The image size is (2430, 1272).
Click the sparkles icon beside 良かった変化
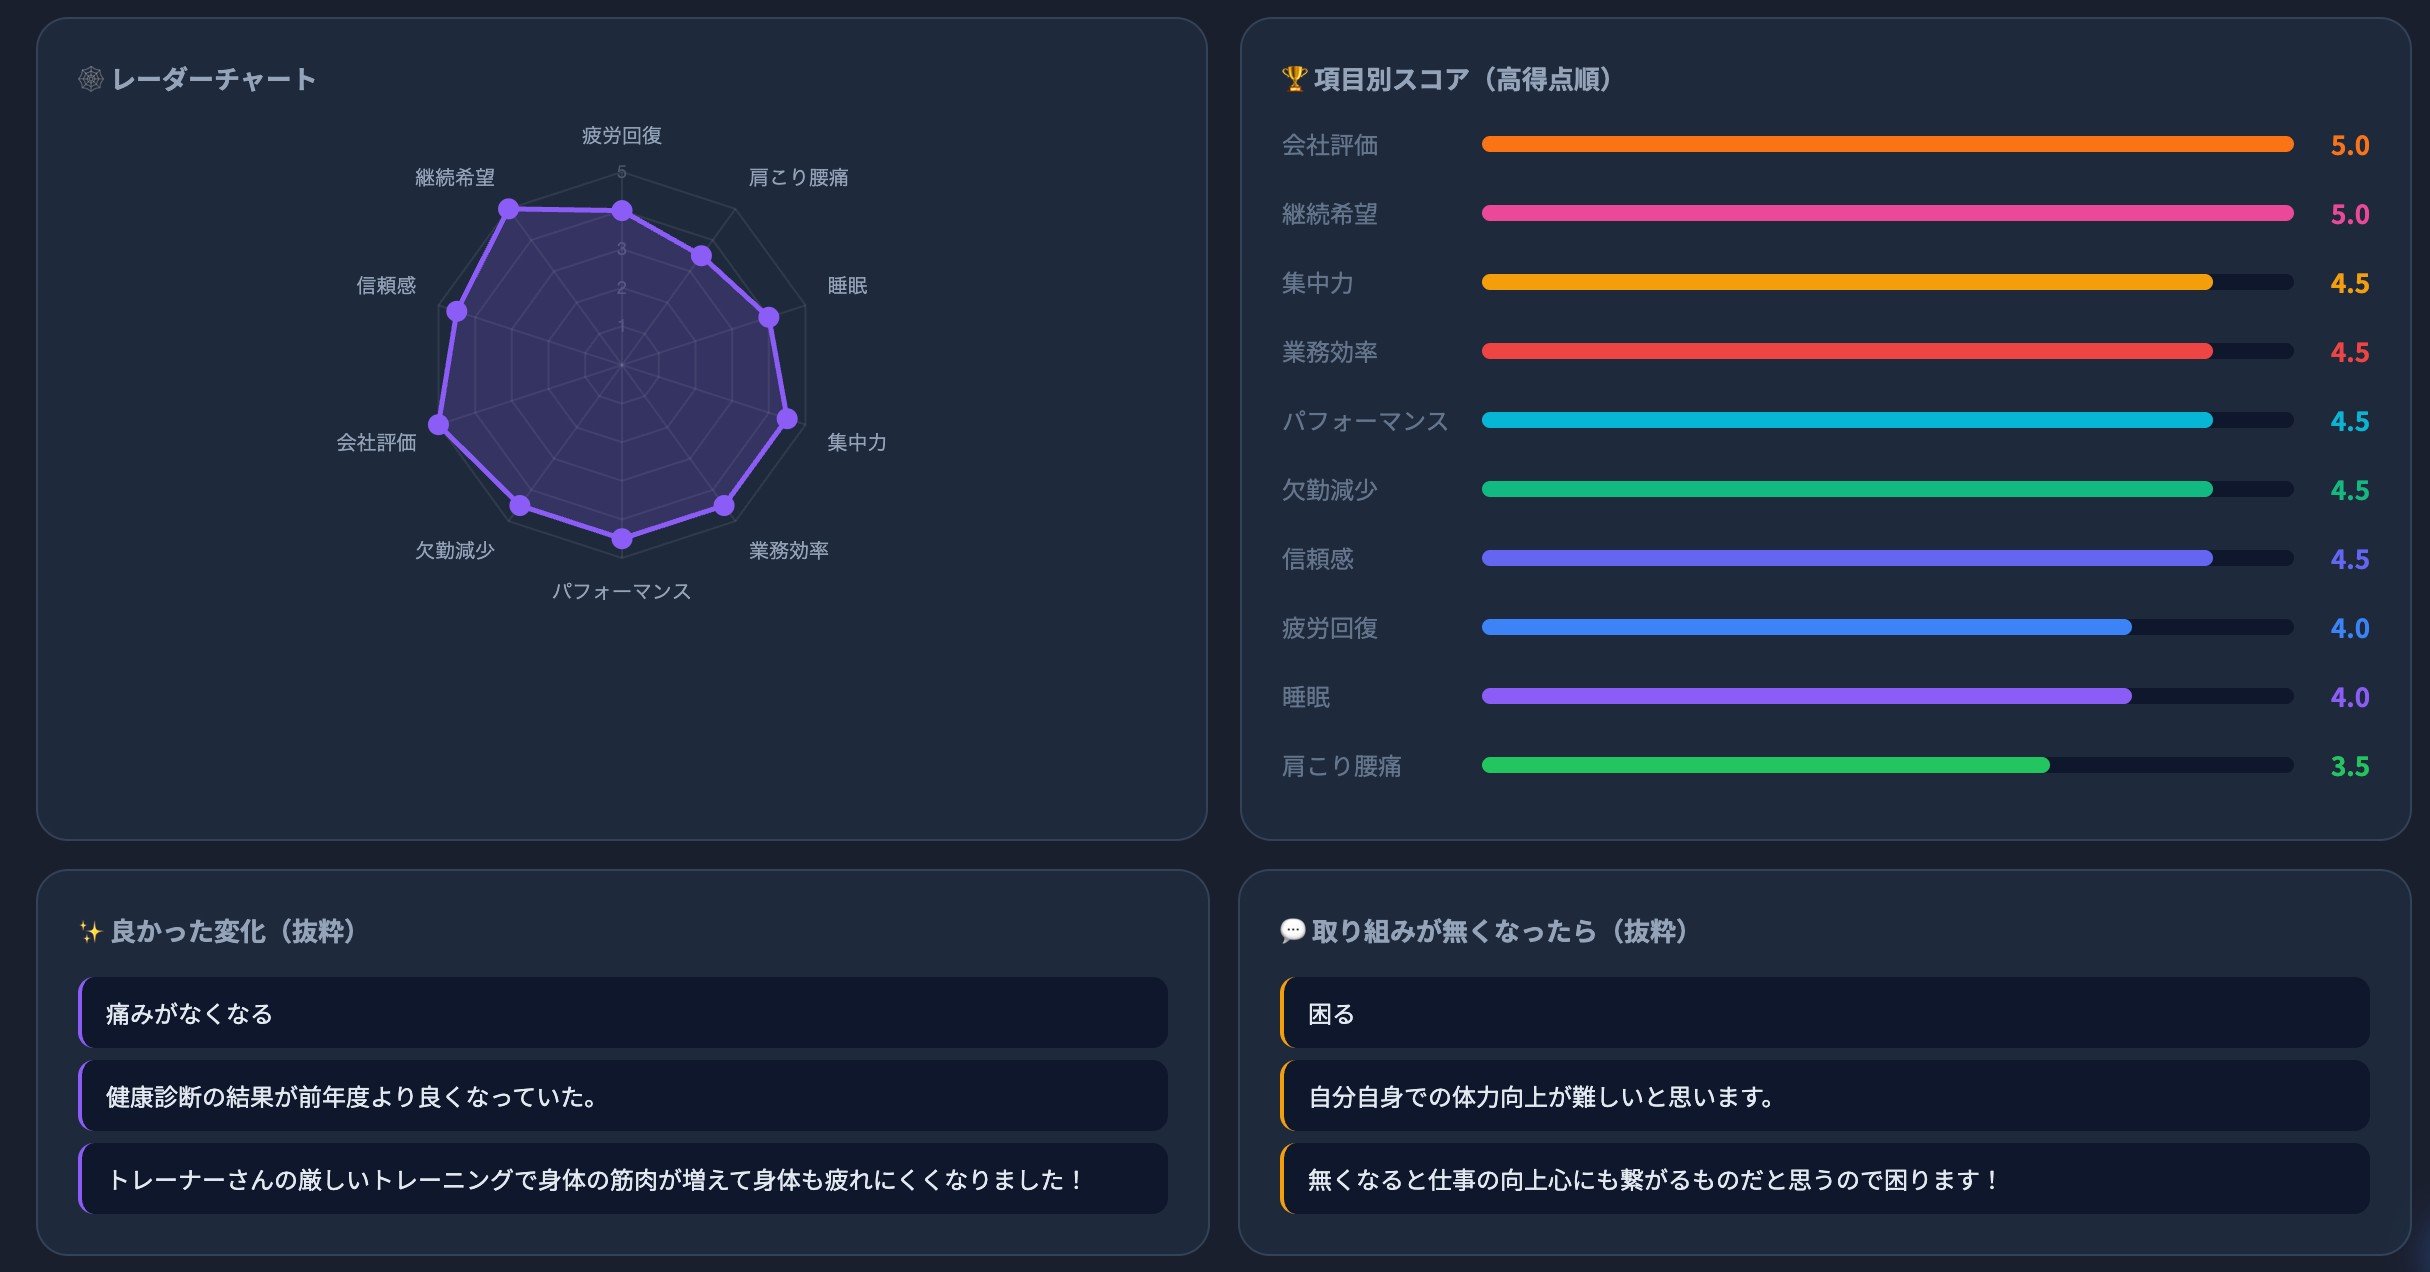90,932
